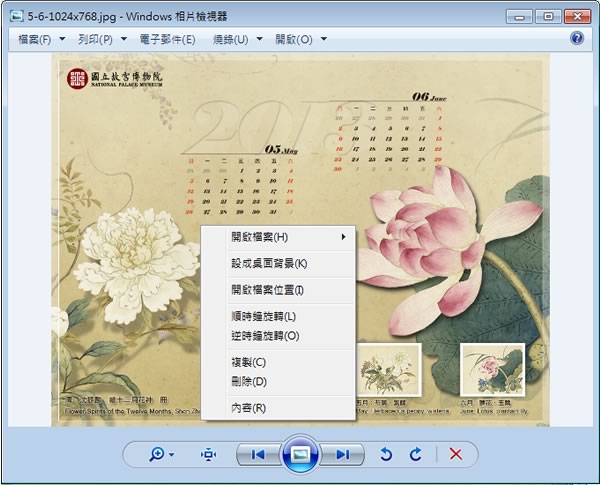Viewport: 600px width, 485px height.
Task: Expand the 開啟檔案(H) submenu arrow
Action: (x=344, y=237)
